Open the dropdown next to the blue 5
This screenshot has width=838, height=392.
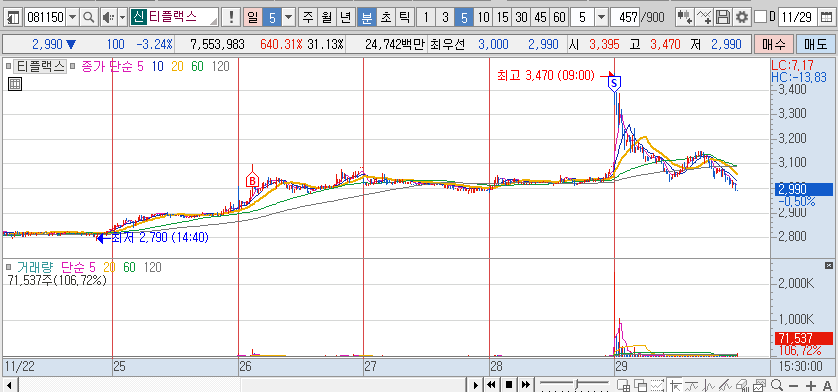pyautogui.click(x=289, y=18)
